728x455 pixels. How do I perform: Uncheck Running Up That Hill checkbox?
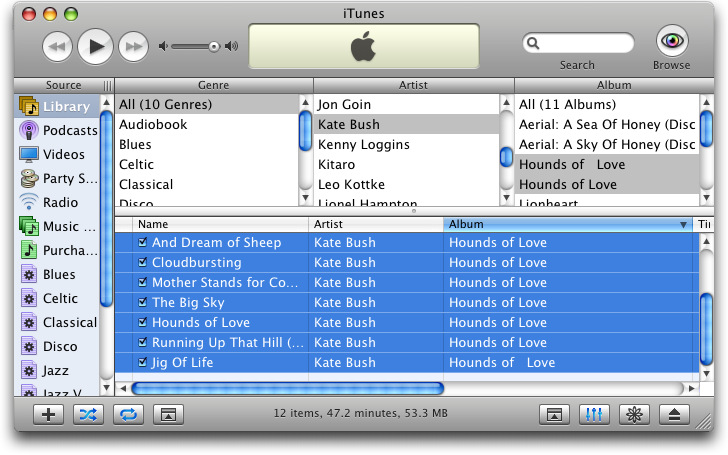point(143,342)
